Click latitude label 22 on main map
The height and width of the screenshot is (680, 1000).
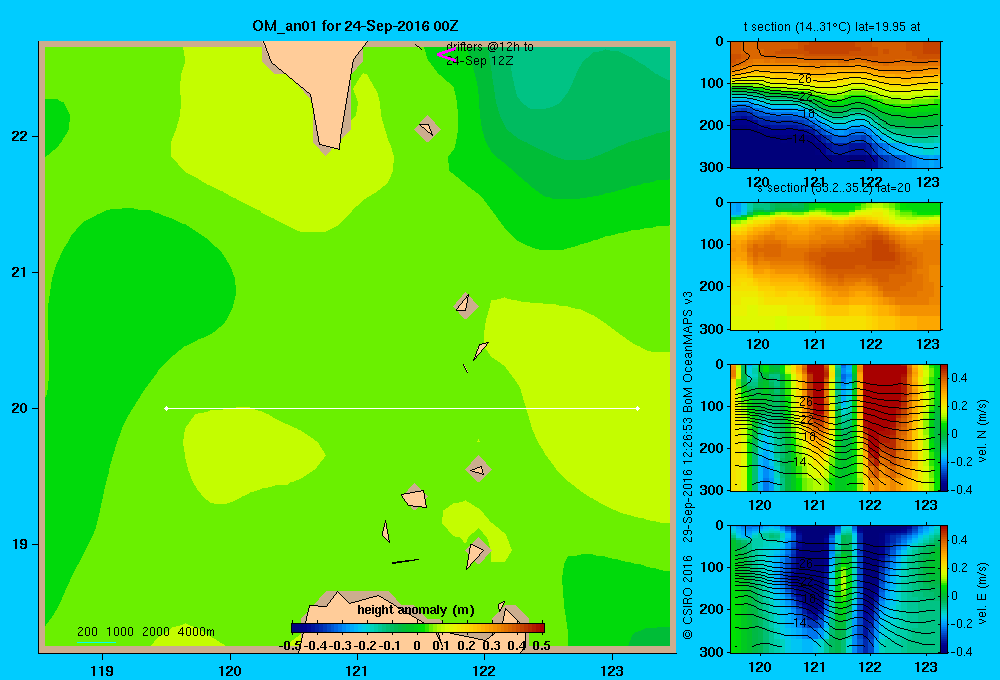click(x=20, y=136)
